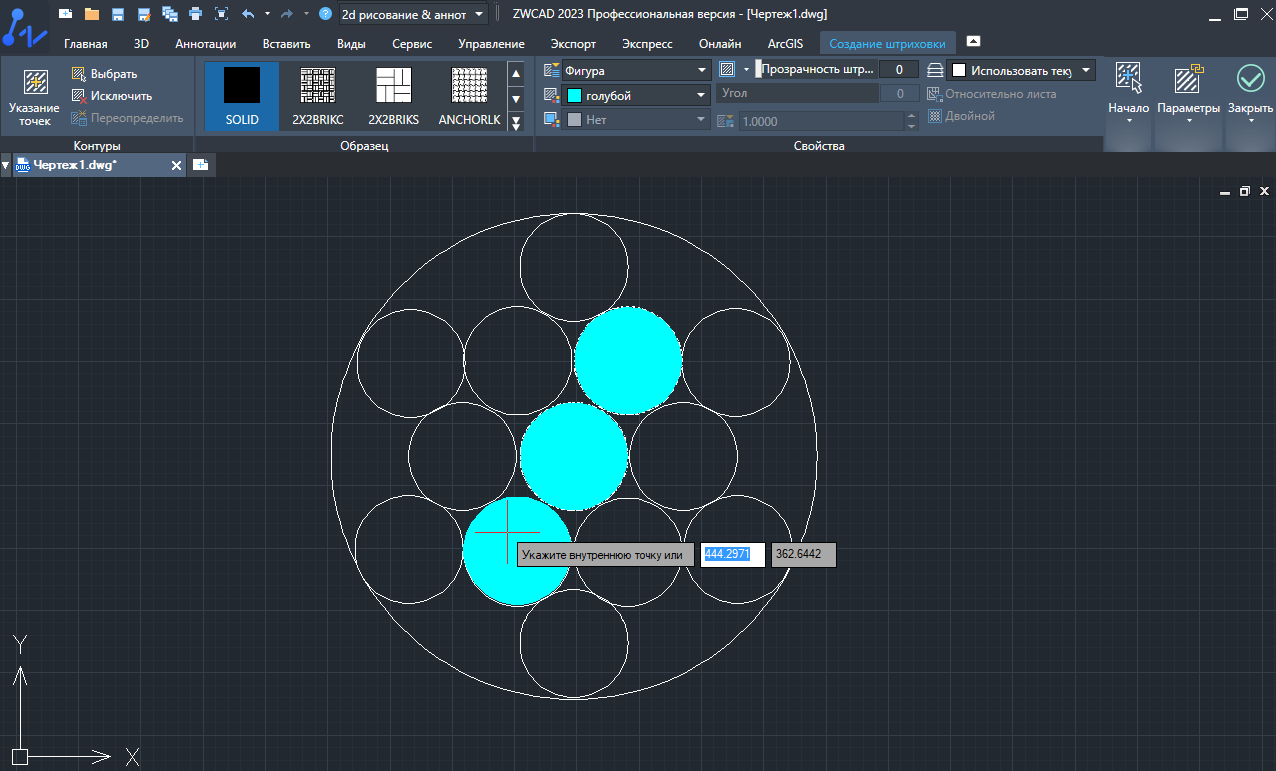Open the голубой hatch color dropdown
The width and height of the screenshot is (1276, 771).
(636, 95)
